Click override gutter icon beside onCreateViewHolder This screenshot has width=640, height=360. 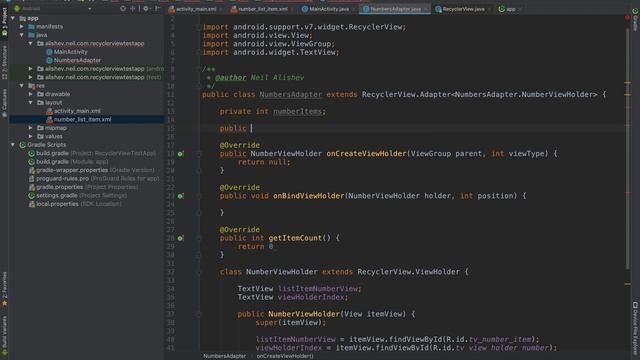180,154
